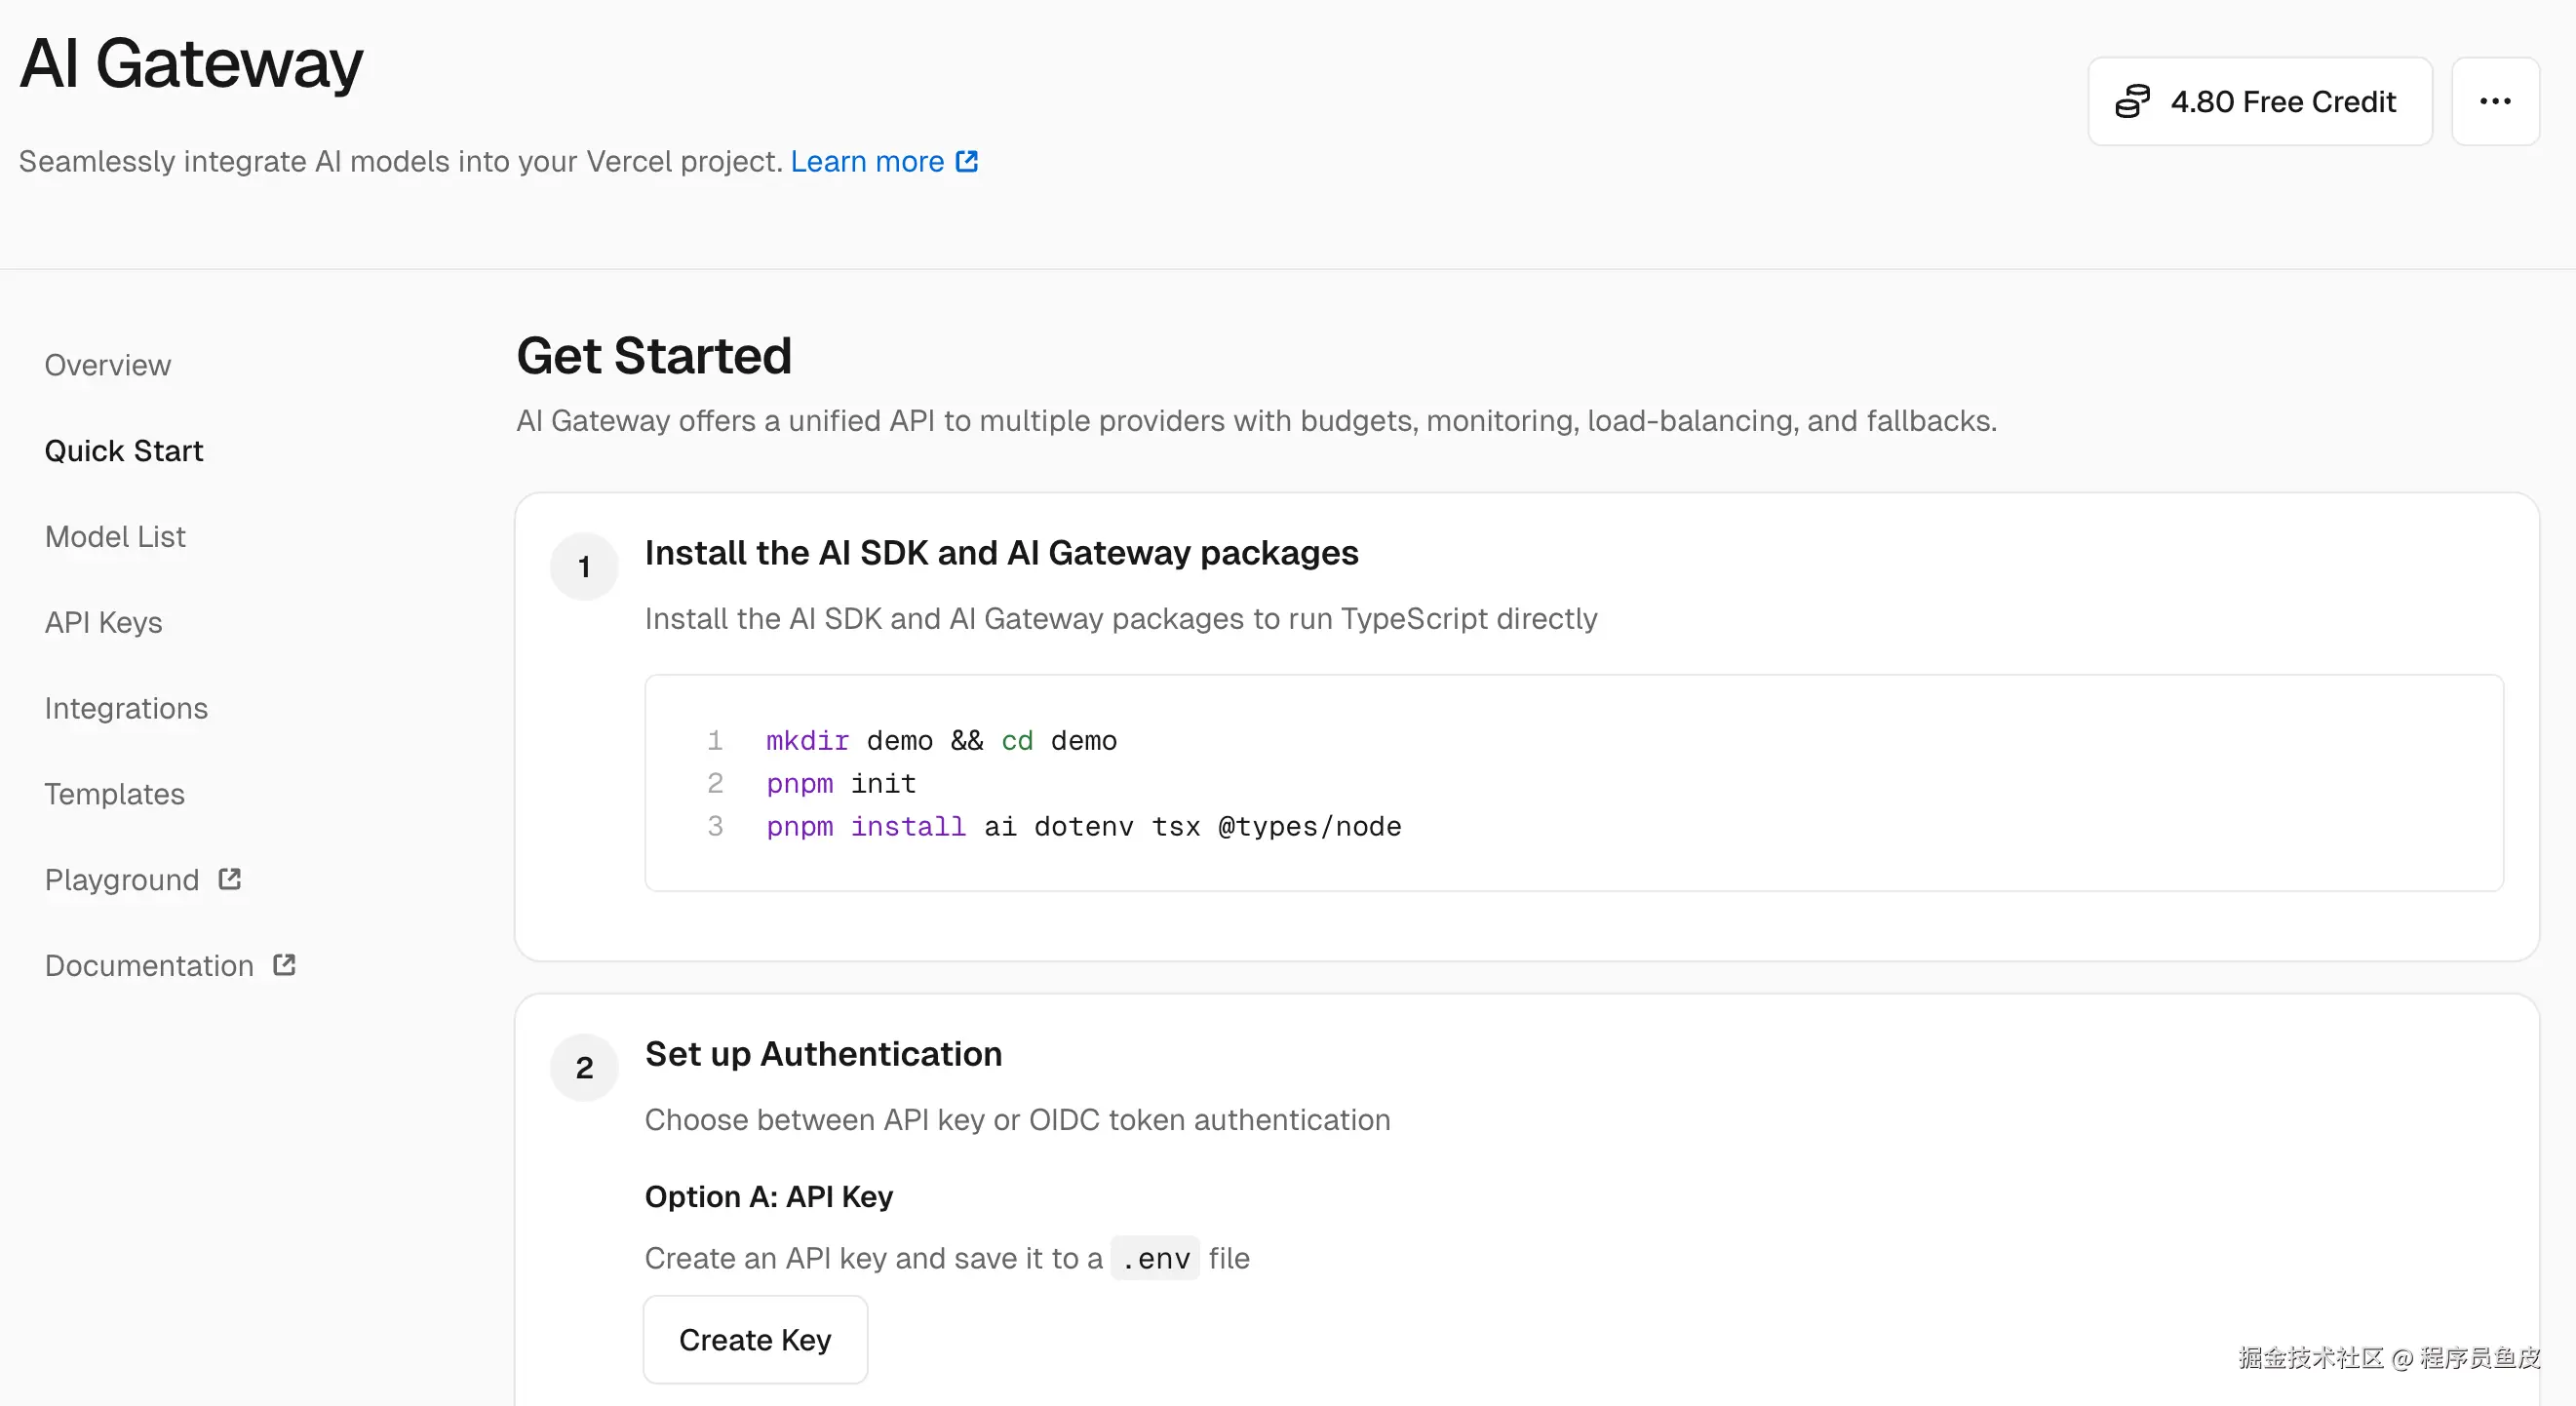Open the API Keys section
The height and width of the screenshot is (1406, 2576).
[x=103, y=622]
